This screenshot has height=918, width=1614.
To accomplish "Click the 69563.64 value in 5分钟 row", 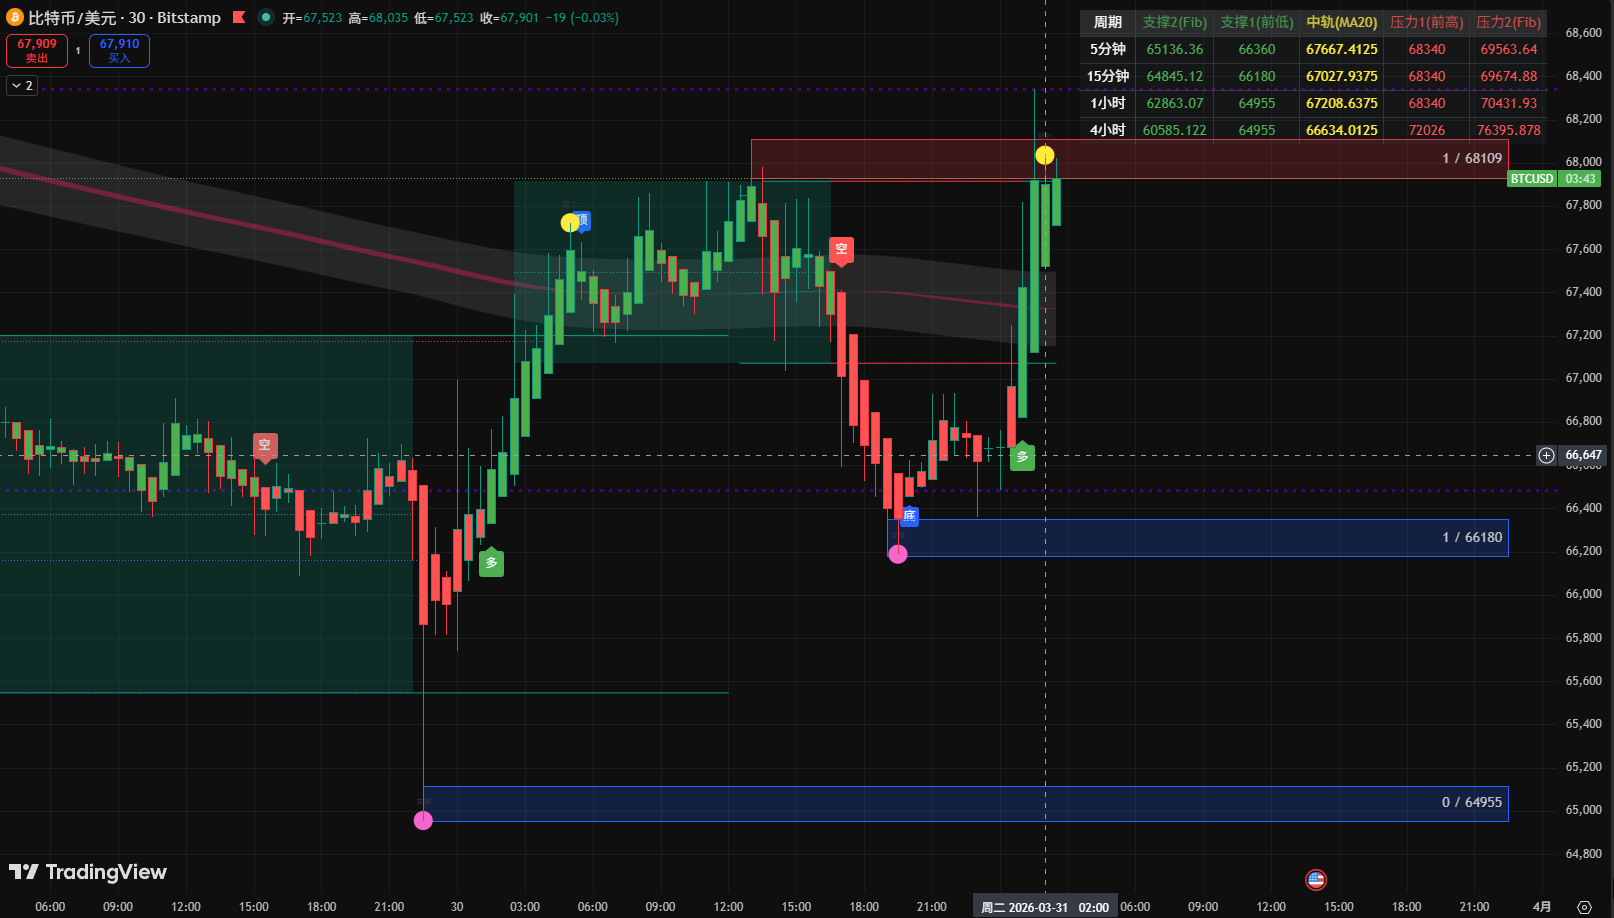I will [x=1509, y=49].
